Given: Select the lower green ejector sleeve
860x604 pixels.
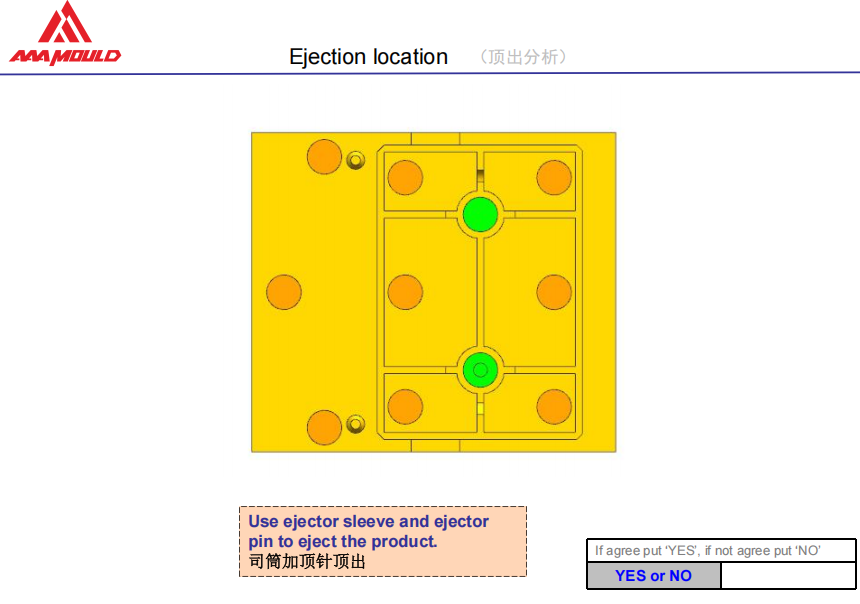Looking at the screenshot, I should (480, 370).
